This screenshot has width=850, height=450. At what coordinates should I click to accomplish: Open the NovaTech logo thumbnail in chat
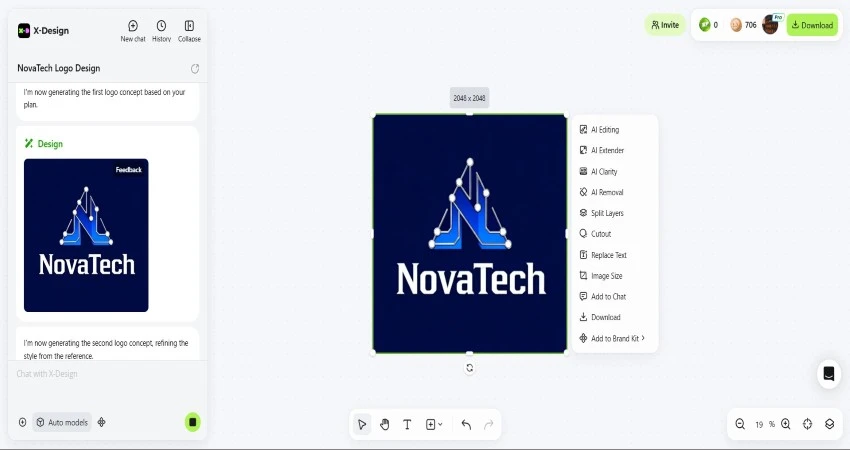click(86, 235)
